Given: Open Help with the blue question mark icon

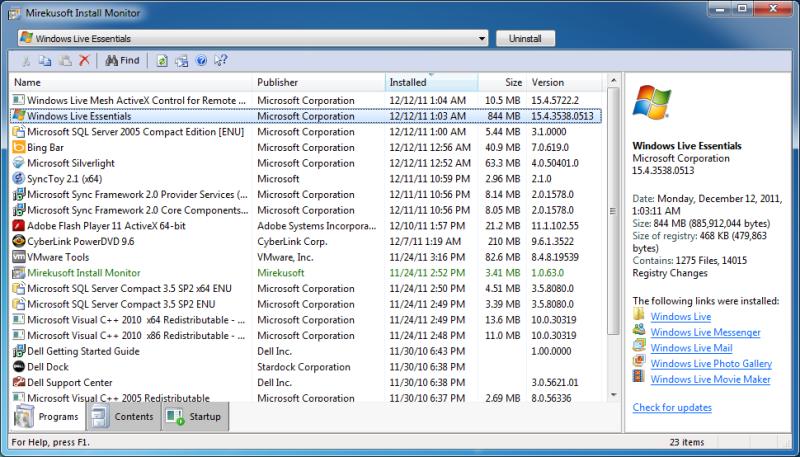Looking at the screenshot, I should [201, 61].
